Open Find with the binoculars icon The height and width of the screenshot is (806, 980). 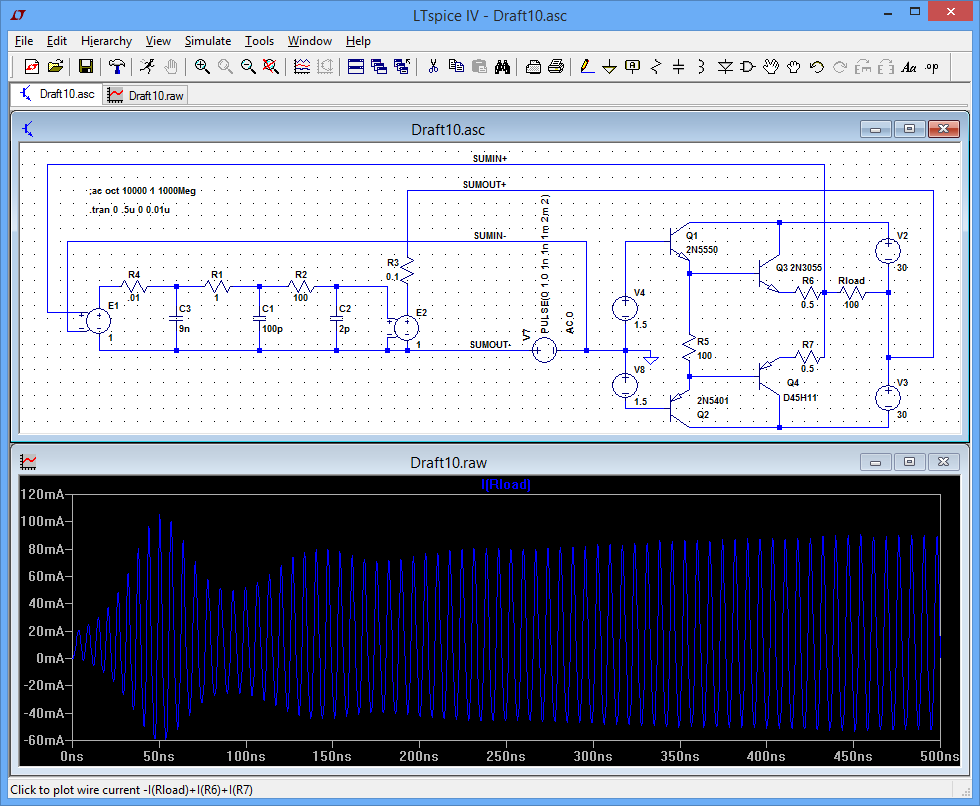502,66
